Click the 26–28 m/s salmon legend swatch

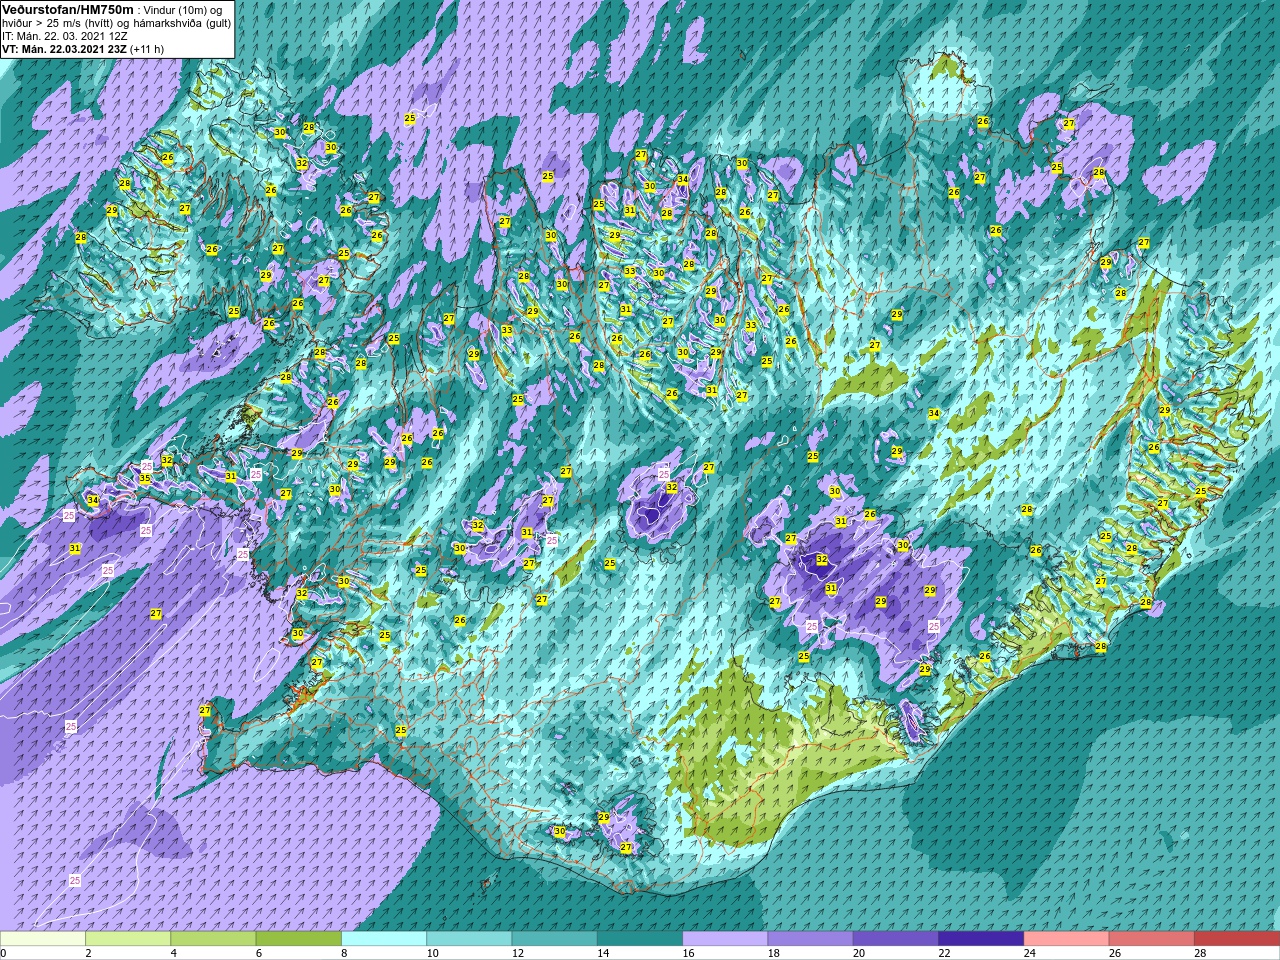[x=1151, y=938]
